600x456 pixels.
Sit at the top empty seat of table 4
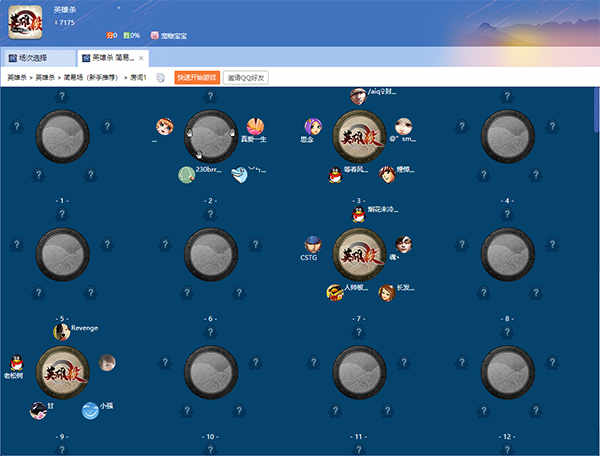(x=507, y=96)
